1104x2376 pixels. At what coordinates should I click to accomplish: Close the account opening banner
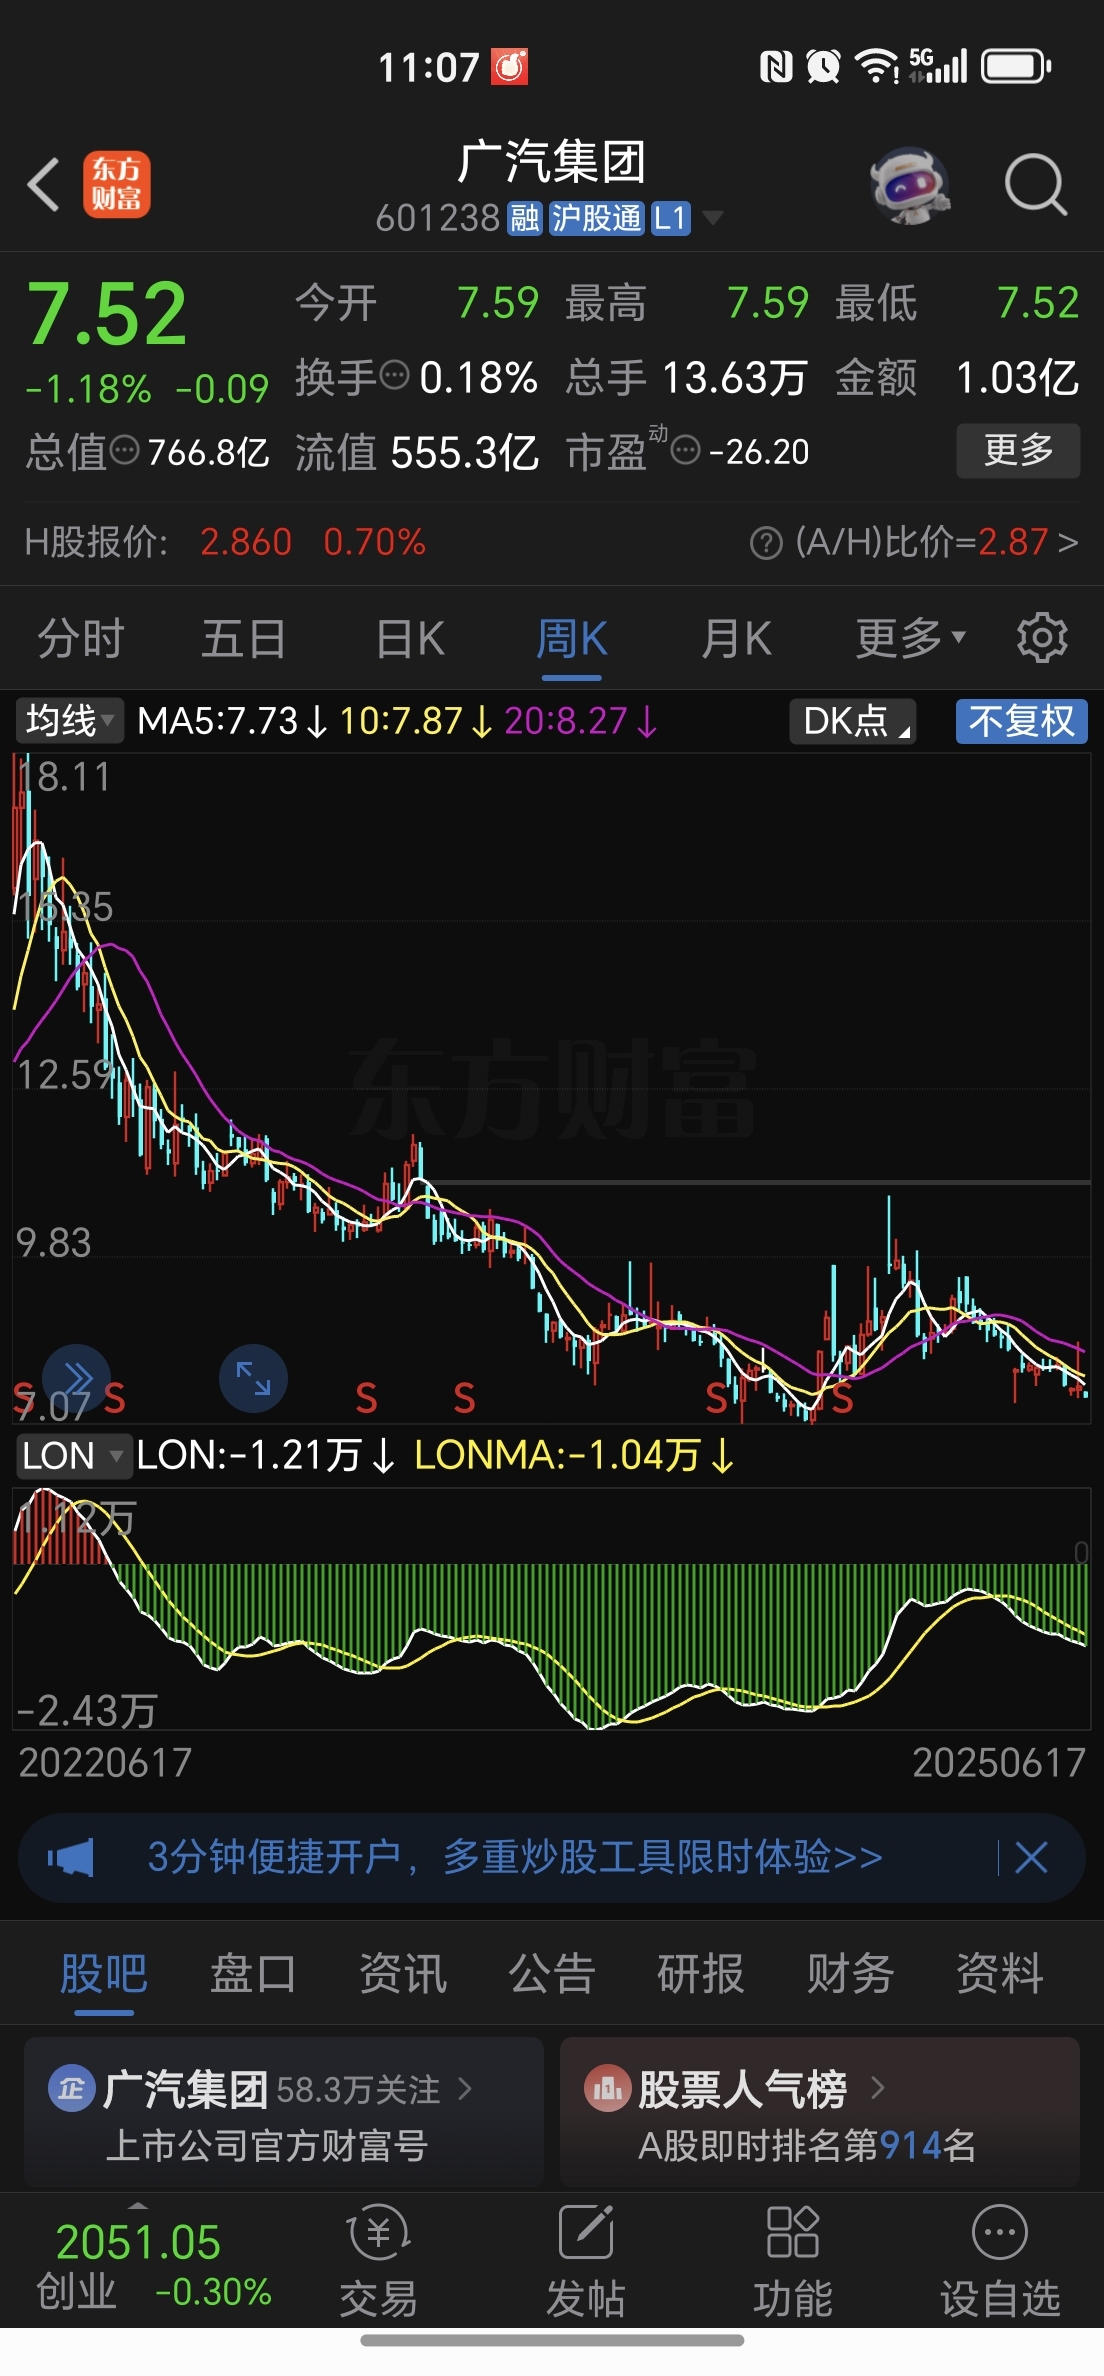(1031, 1858)
